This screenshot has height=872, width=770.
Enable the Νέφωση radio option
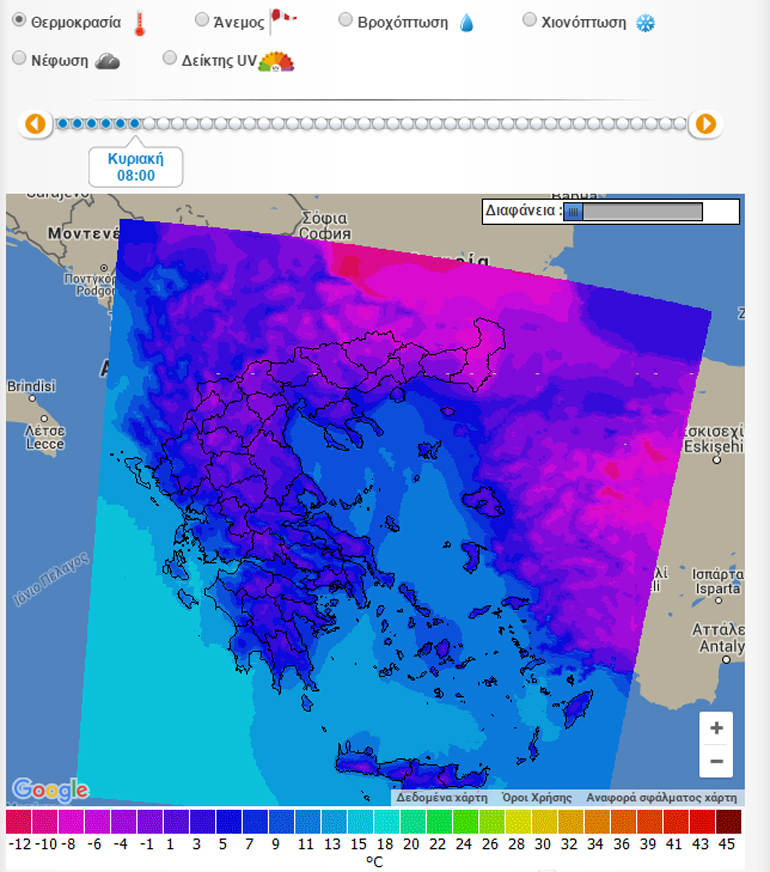tap(18, 59)
